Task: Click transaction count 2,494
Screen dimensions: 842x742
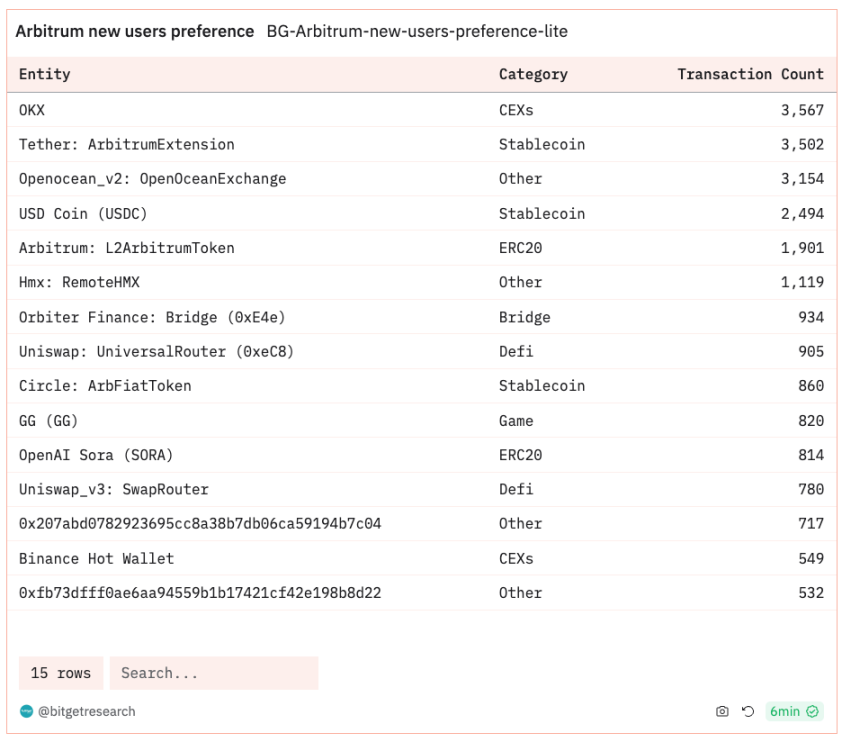Action: (802, 214)
